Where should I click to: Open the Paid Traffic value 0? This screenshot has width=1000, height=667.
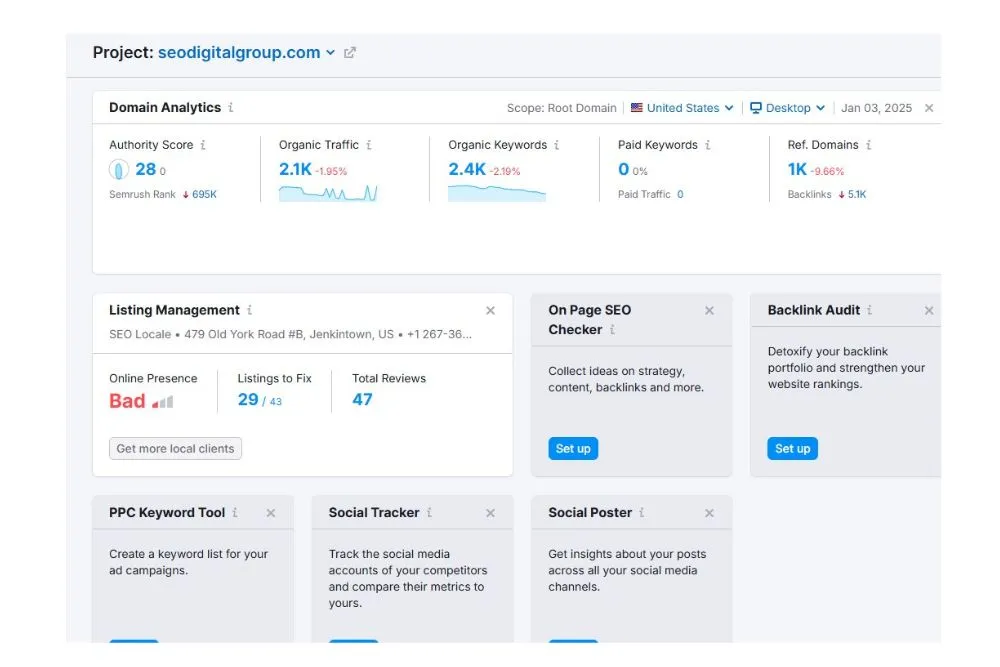(680, 194)
